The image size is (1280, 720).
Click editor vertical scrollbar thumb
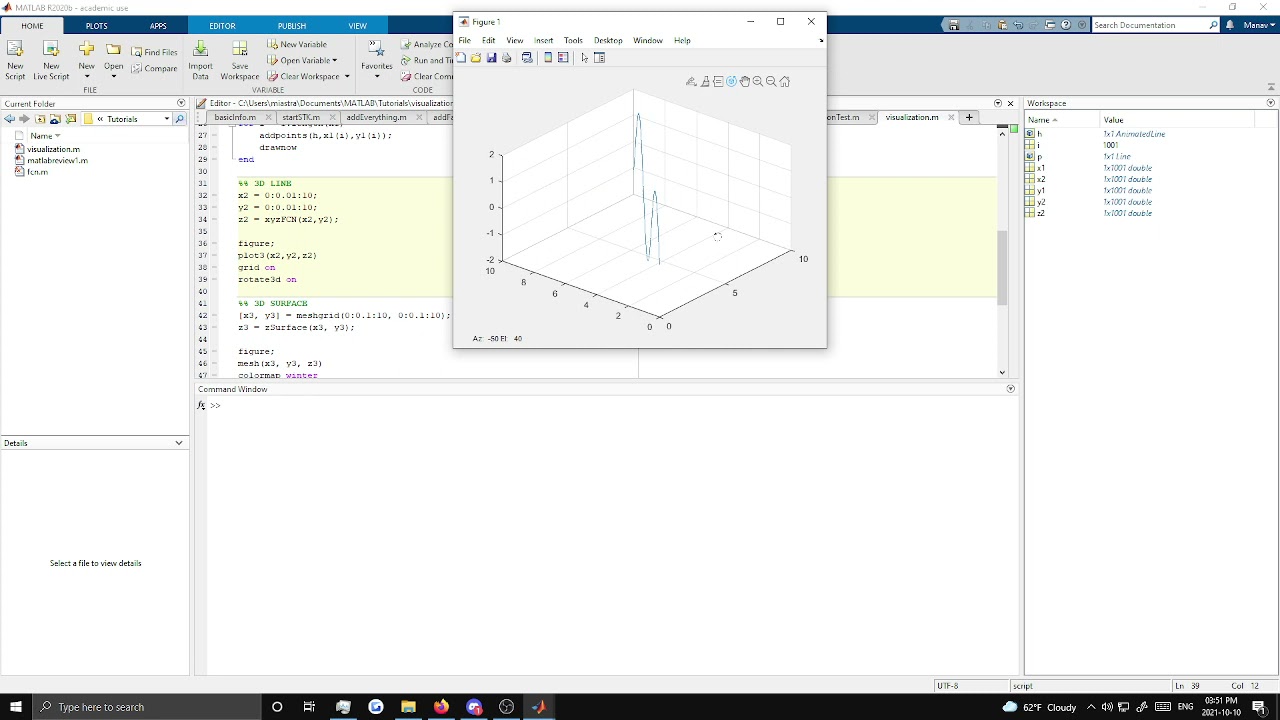1002,267
